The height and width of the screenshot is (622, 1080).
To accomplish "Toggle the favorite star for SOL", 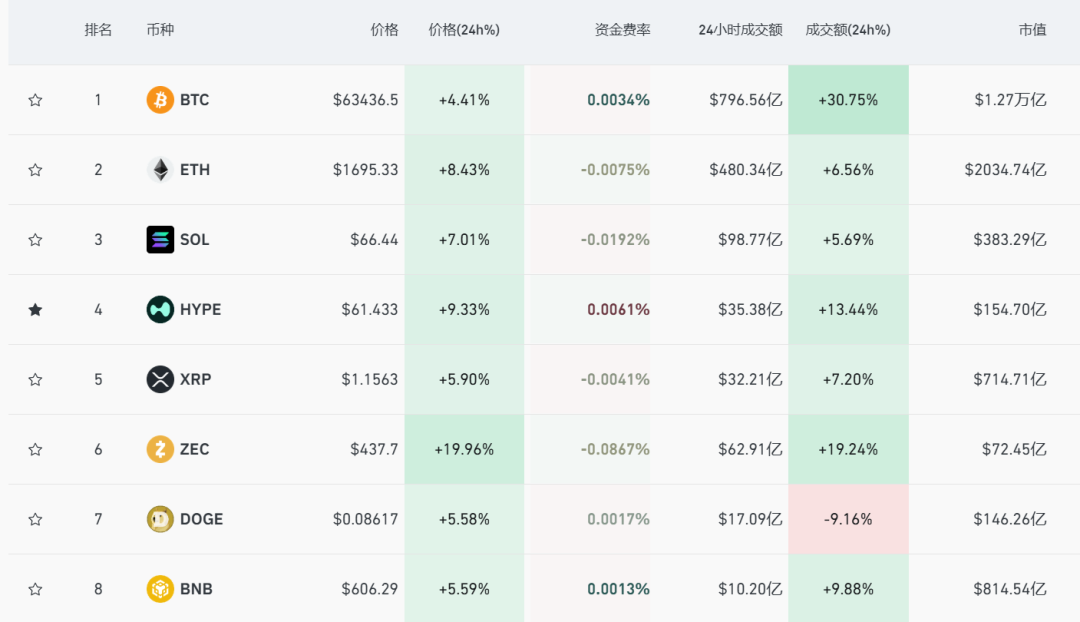I will click(35, 240).
